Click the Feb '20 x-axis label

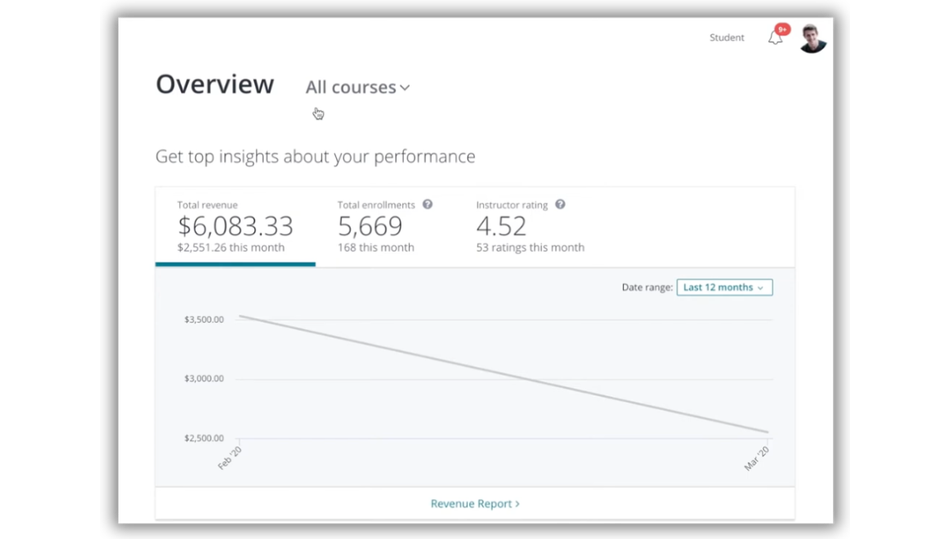(x=230, y=458)
